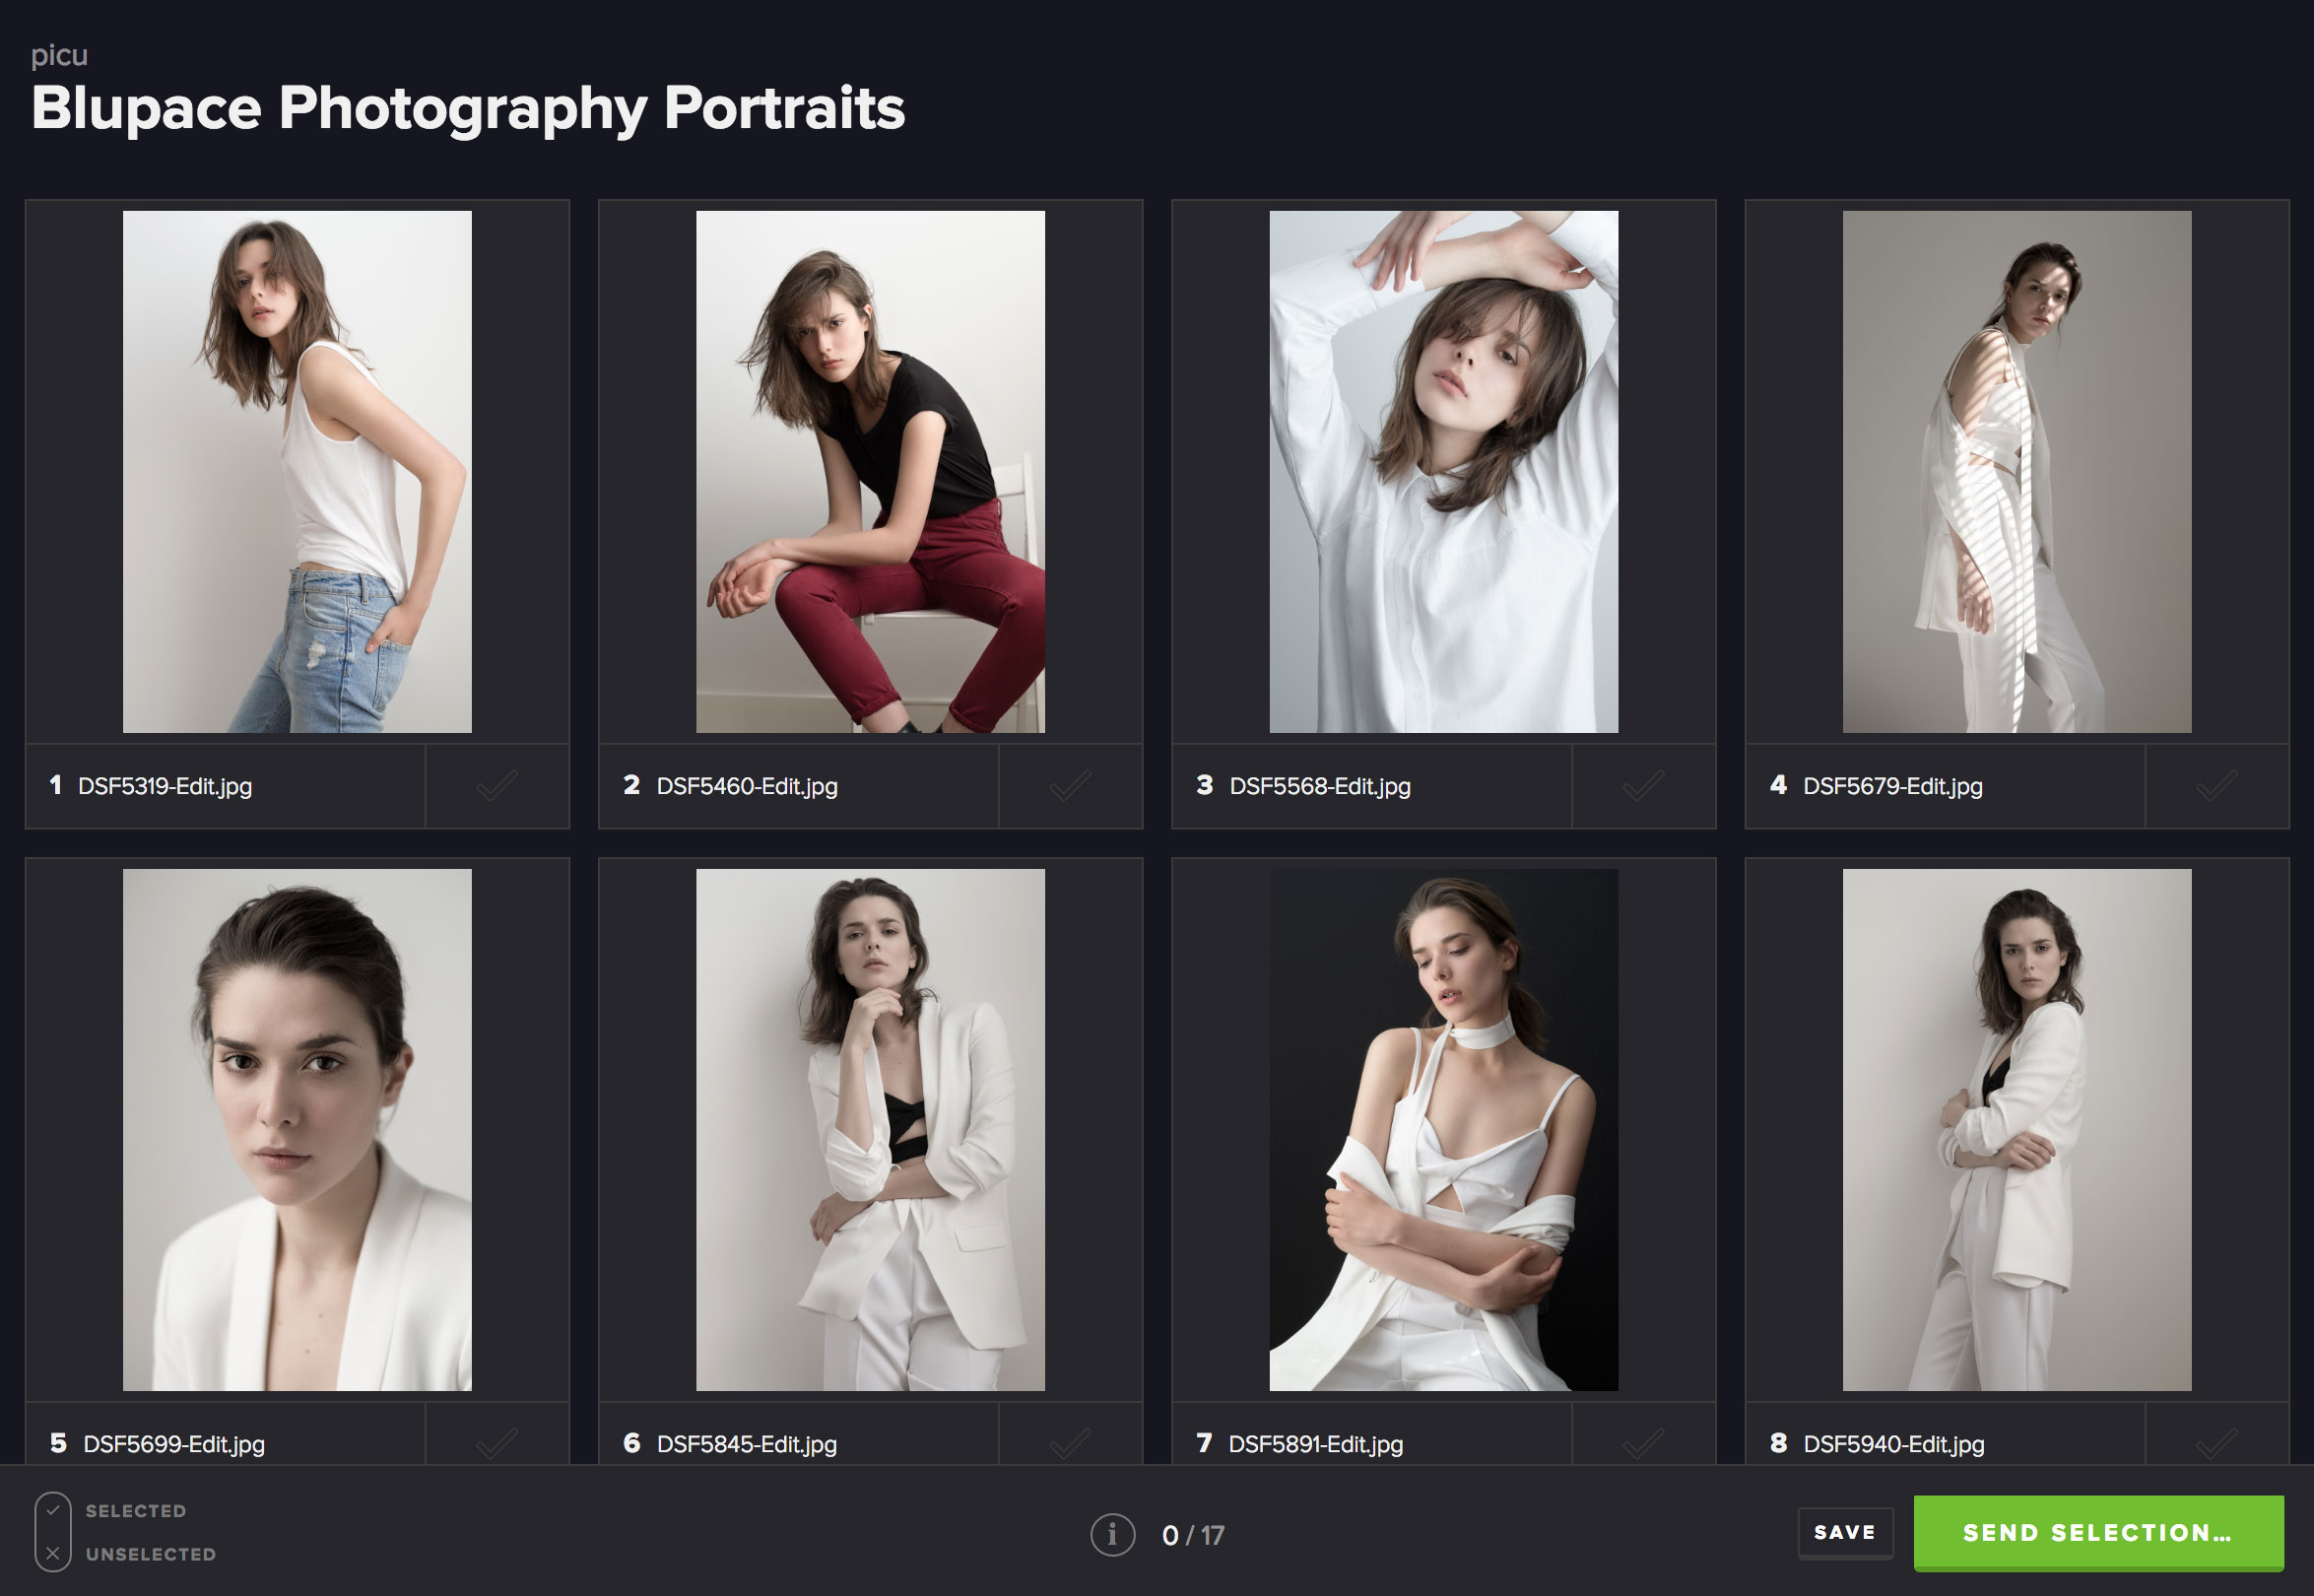Click file name DSF5679-Edit.jpg
The height and width of the screenshot is (1596, 2314).
coord(1893,786)
